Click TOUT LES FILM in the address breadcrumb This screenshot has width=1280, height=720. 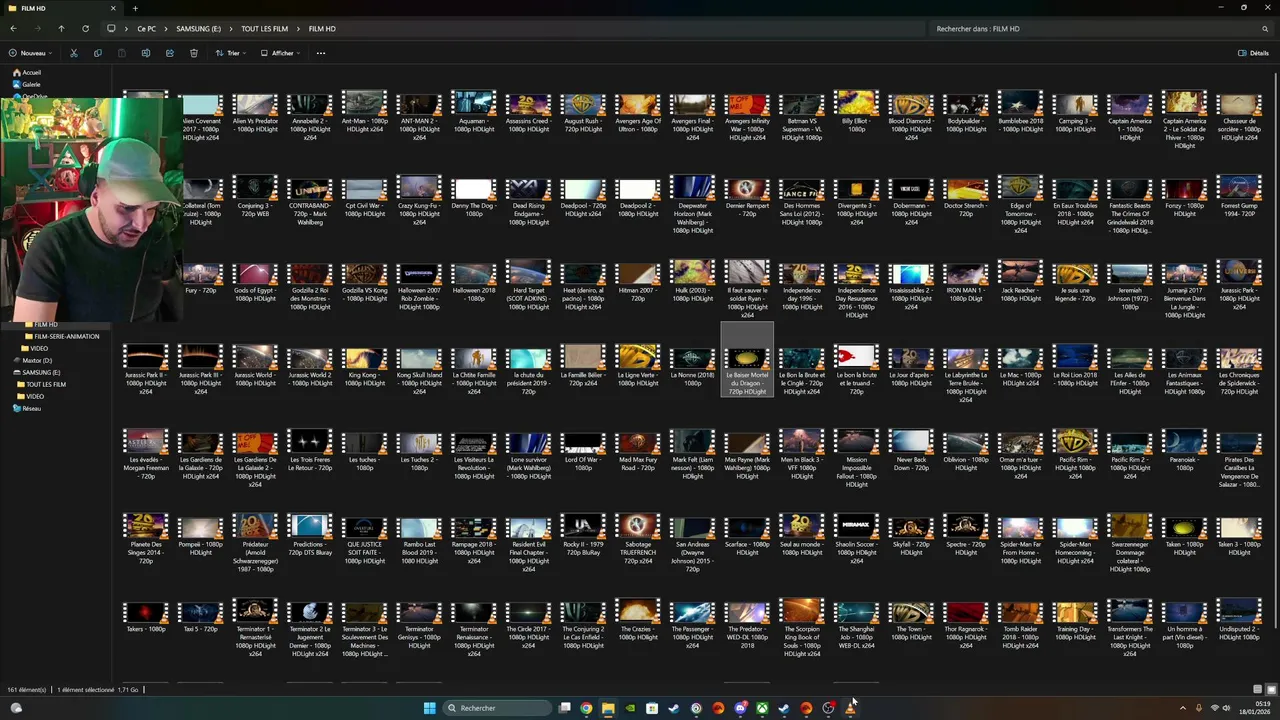pos(264,29)
